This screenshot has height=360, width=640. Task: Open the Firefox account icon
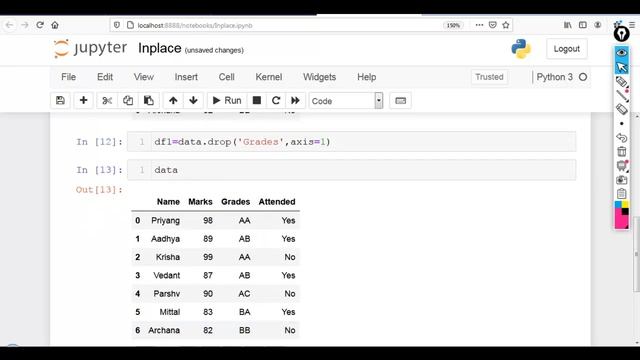click(x=598, y=25)
